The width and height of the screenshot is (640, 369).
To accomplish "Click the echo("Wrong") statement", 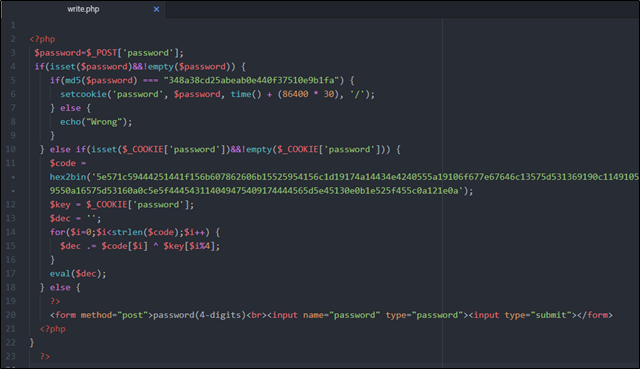I will 96,122.
